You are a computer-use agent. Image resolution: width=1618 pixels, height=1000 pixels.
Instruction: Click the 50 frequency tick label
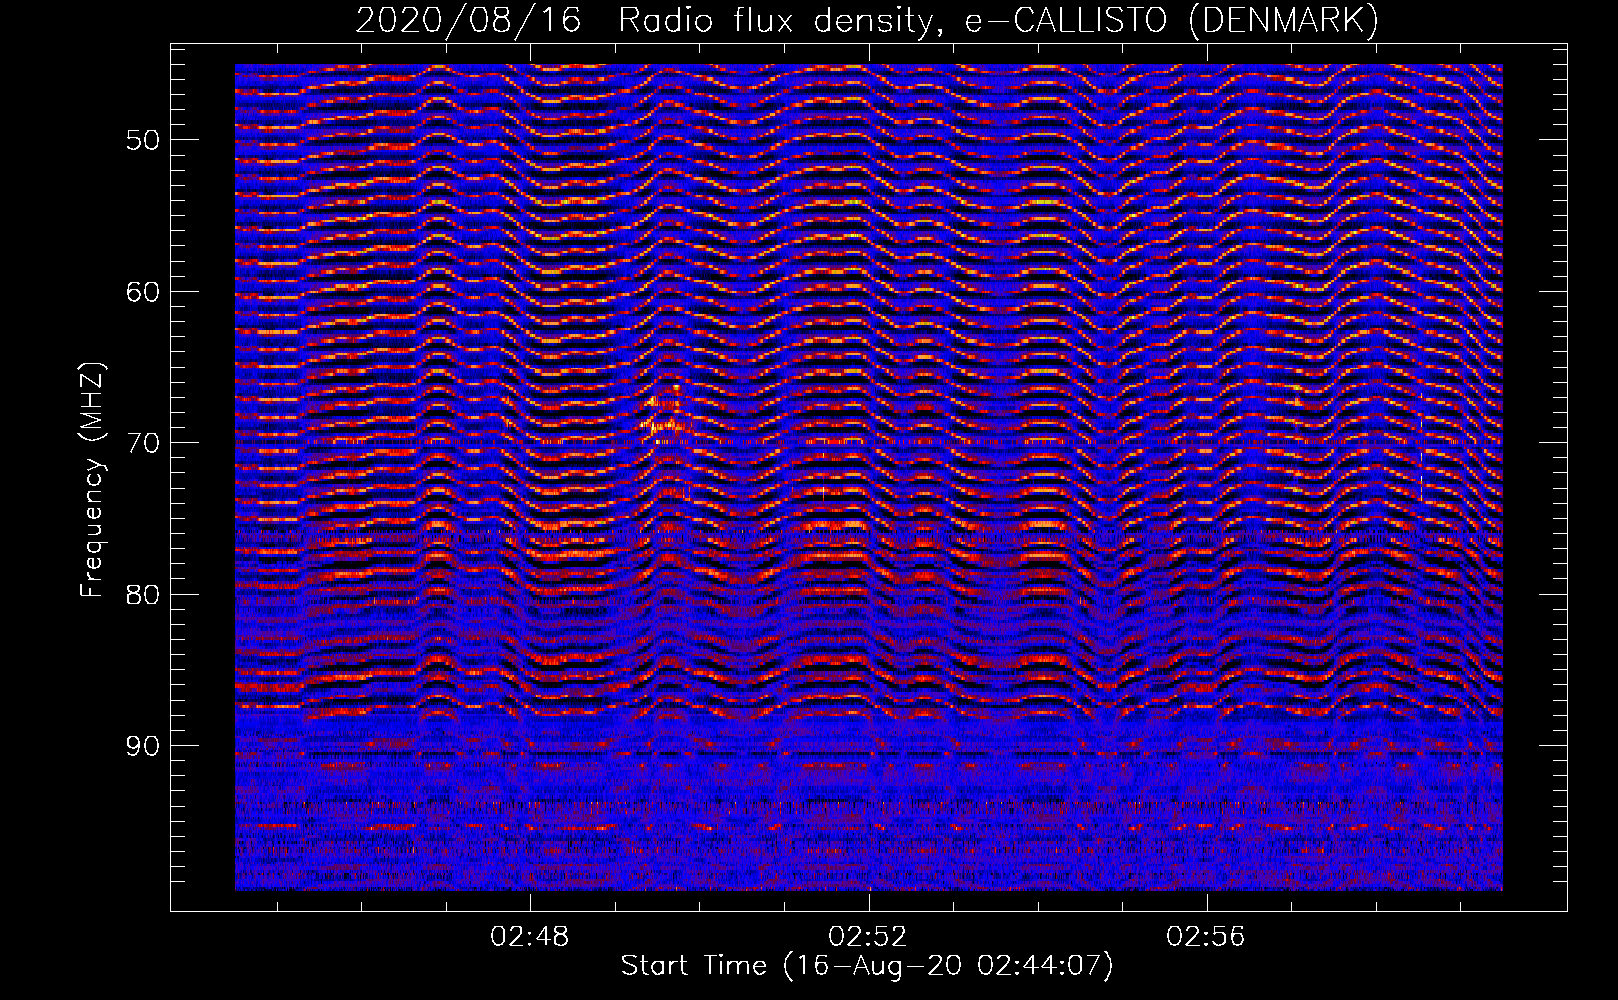(142, 139)
